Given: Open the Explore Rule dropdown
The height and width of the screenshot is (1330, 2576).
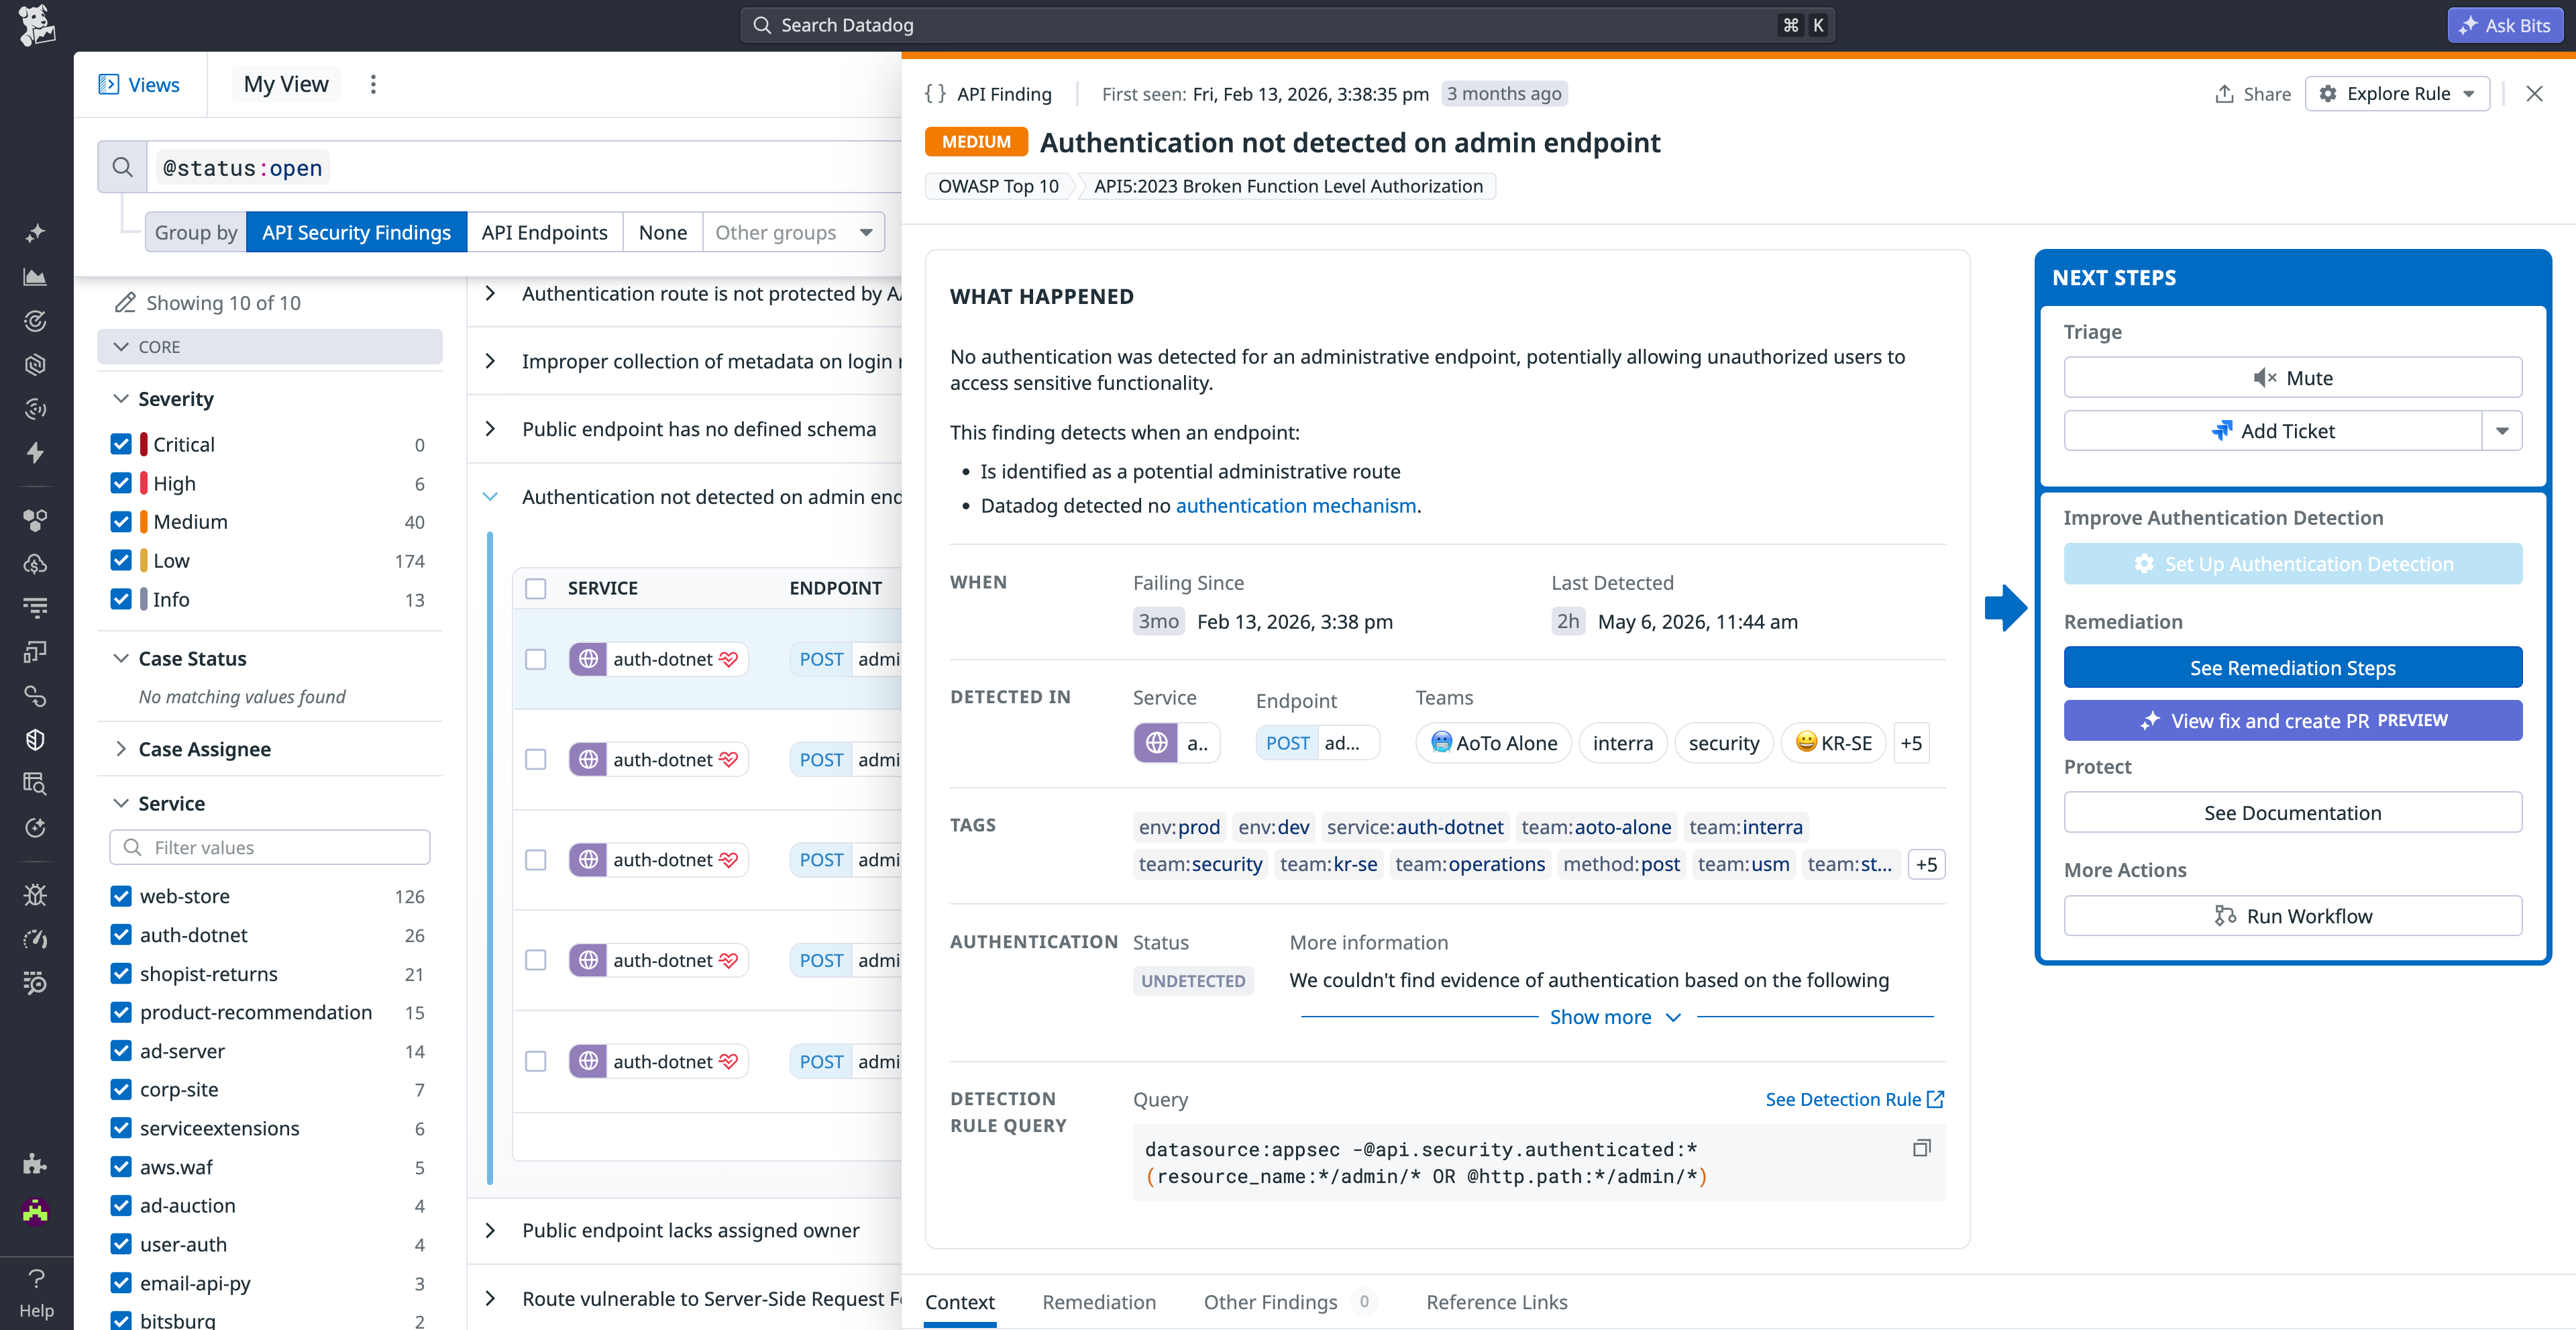Looking at the screenshot, I should coord(2397,93).
